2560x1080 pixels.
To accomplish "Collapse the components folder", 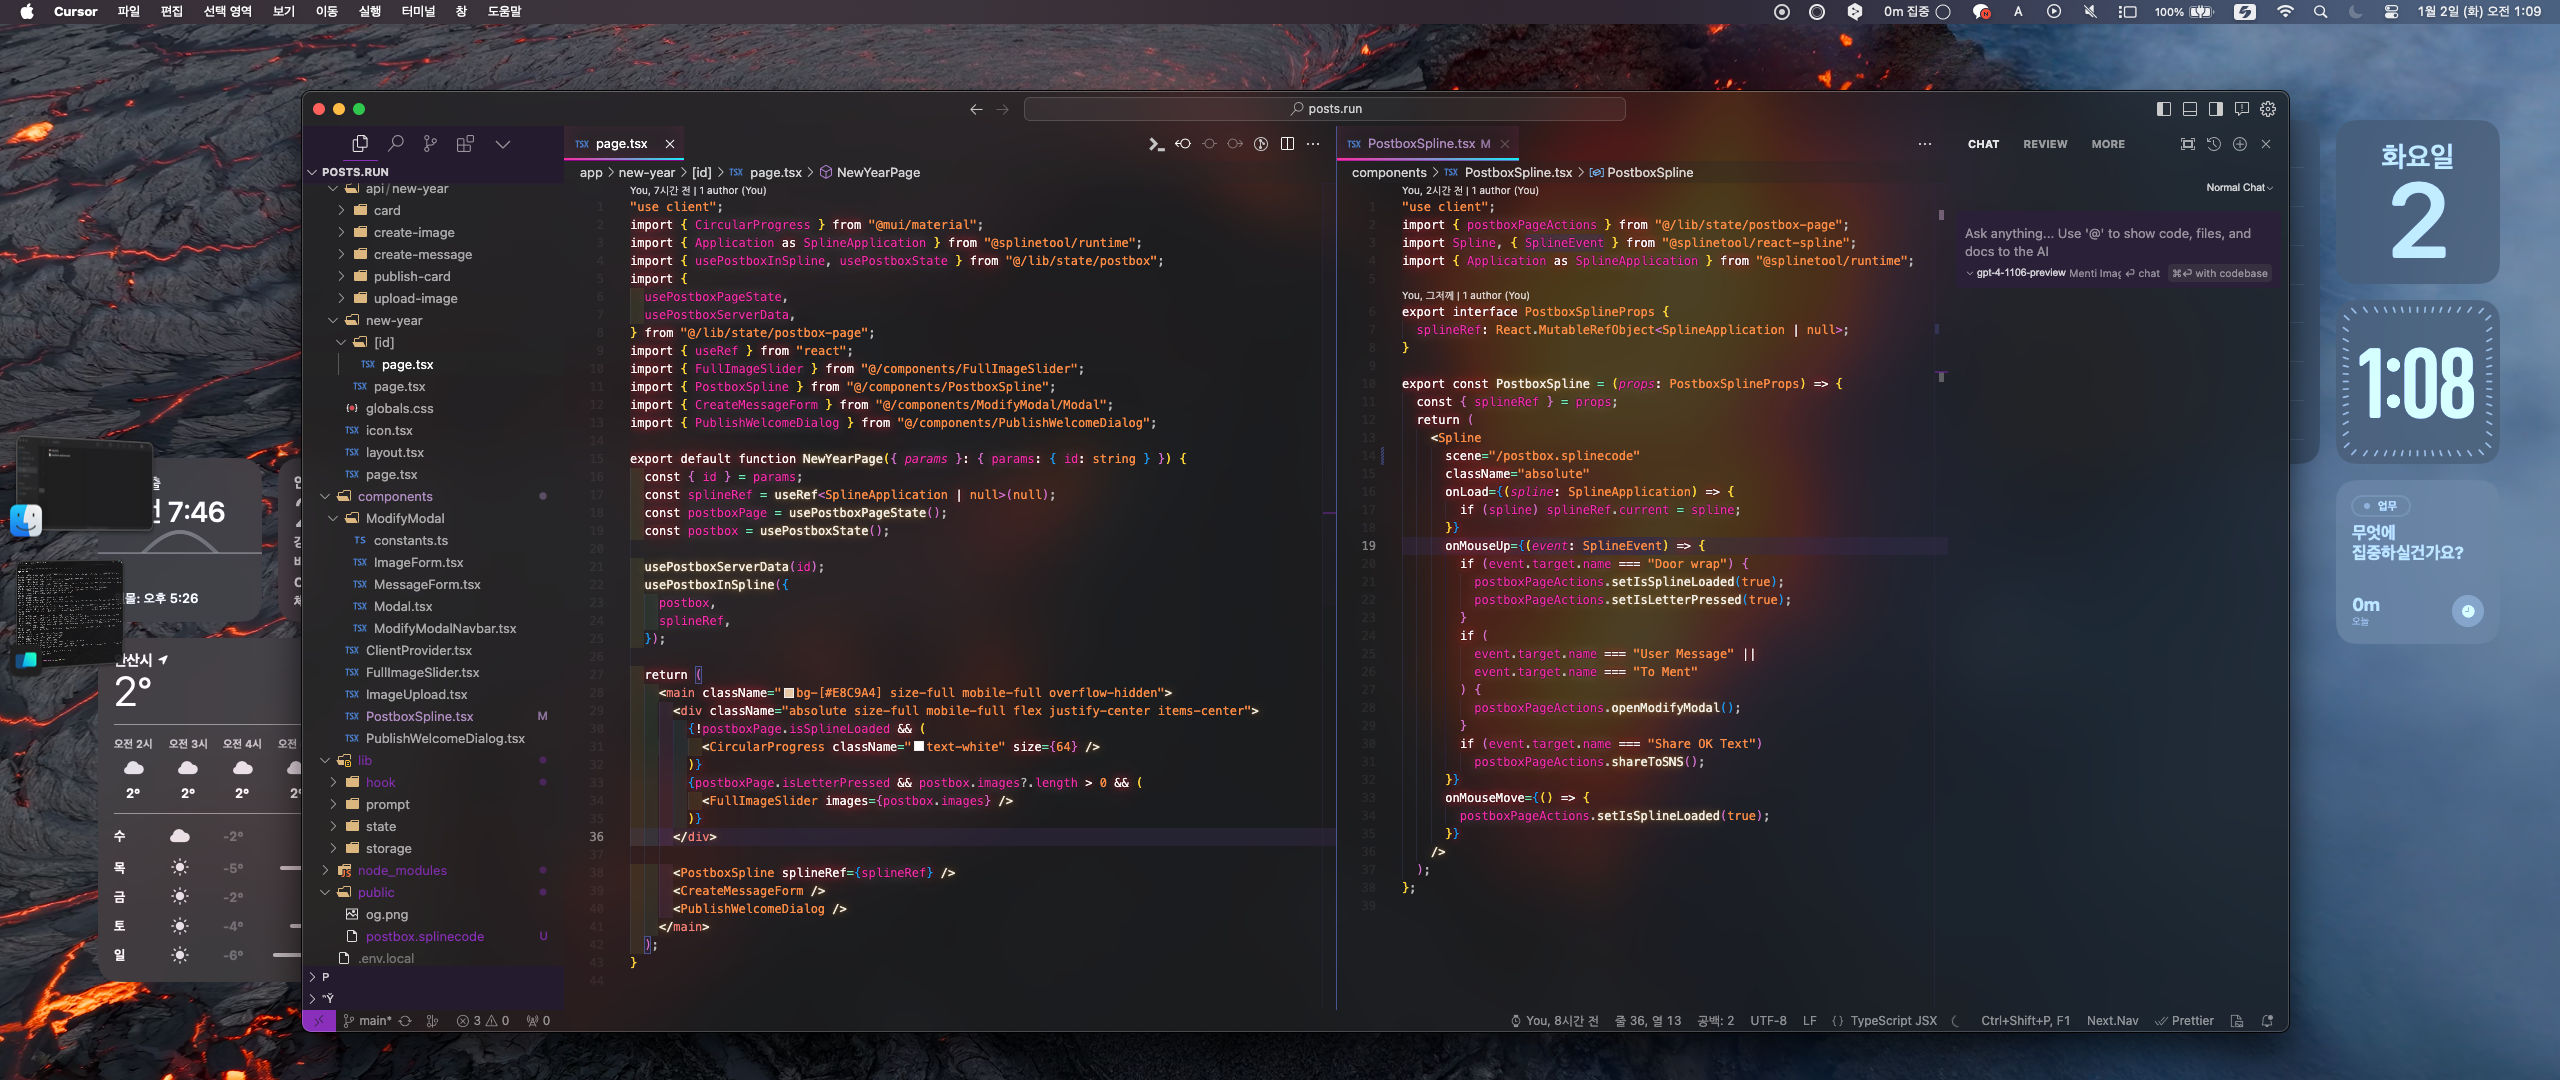I will click(395, 496).
